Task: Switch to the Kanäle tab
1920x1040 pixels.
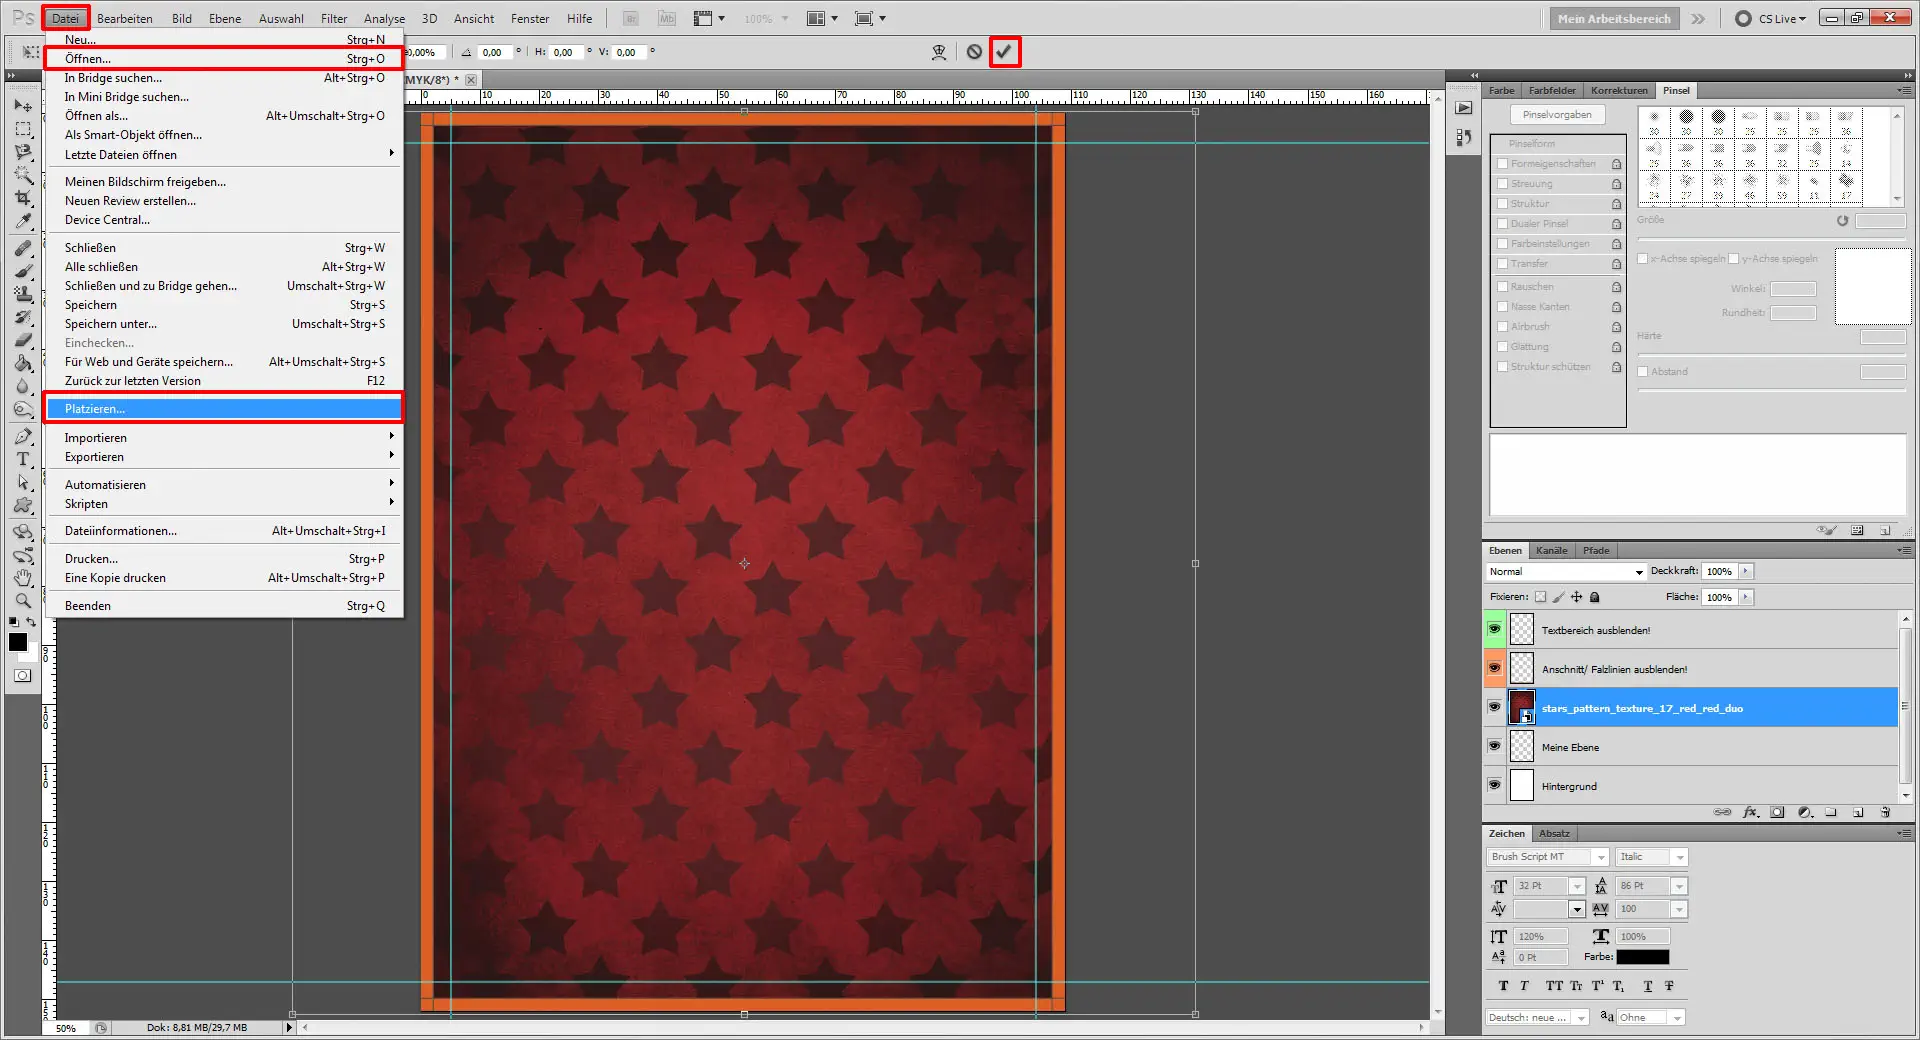Action: point(1551,550)
